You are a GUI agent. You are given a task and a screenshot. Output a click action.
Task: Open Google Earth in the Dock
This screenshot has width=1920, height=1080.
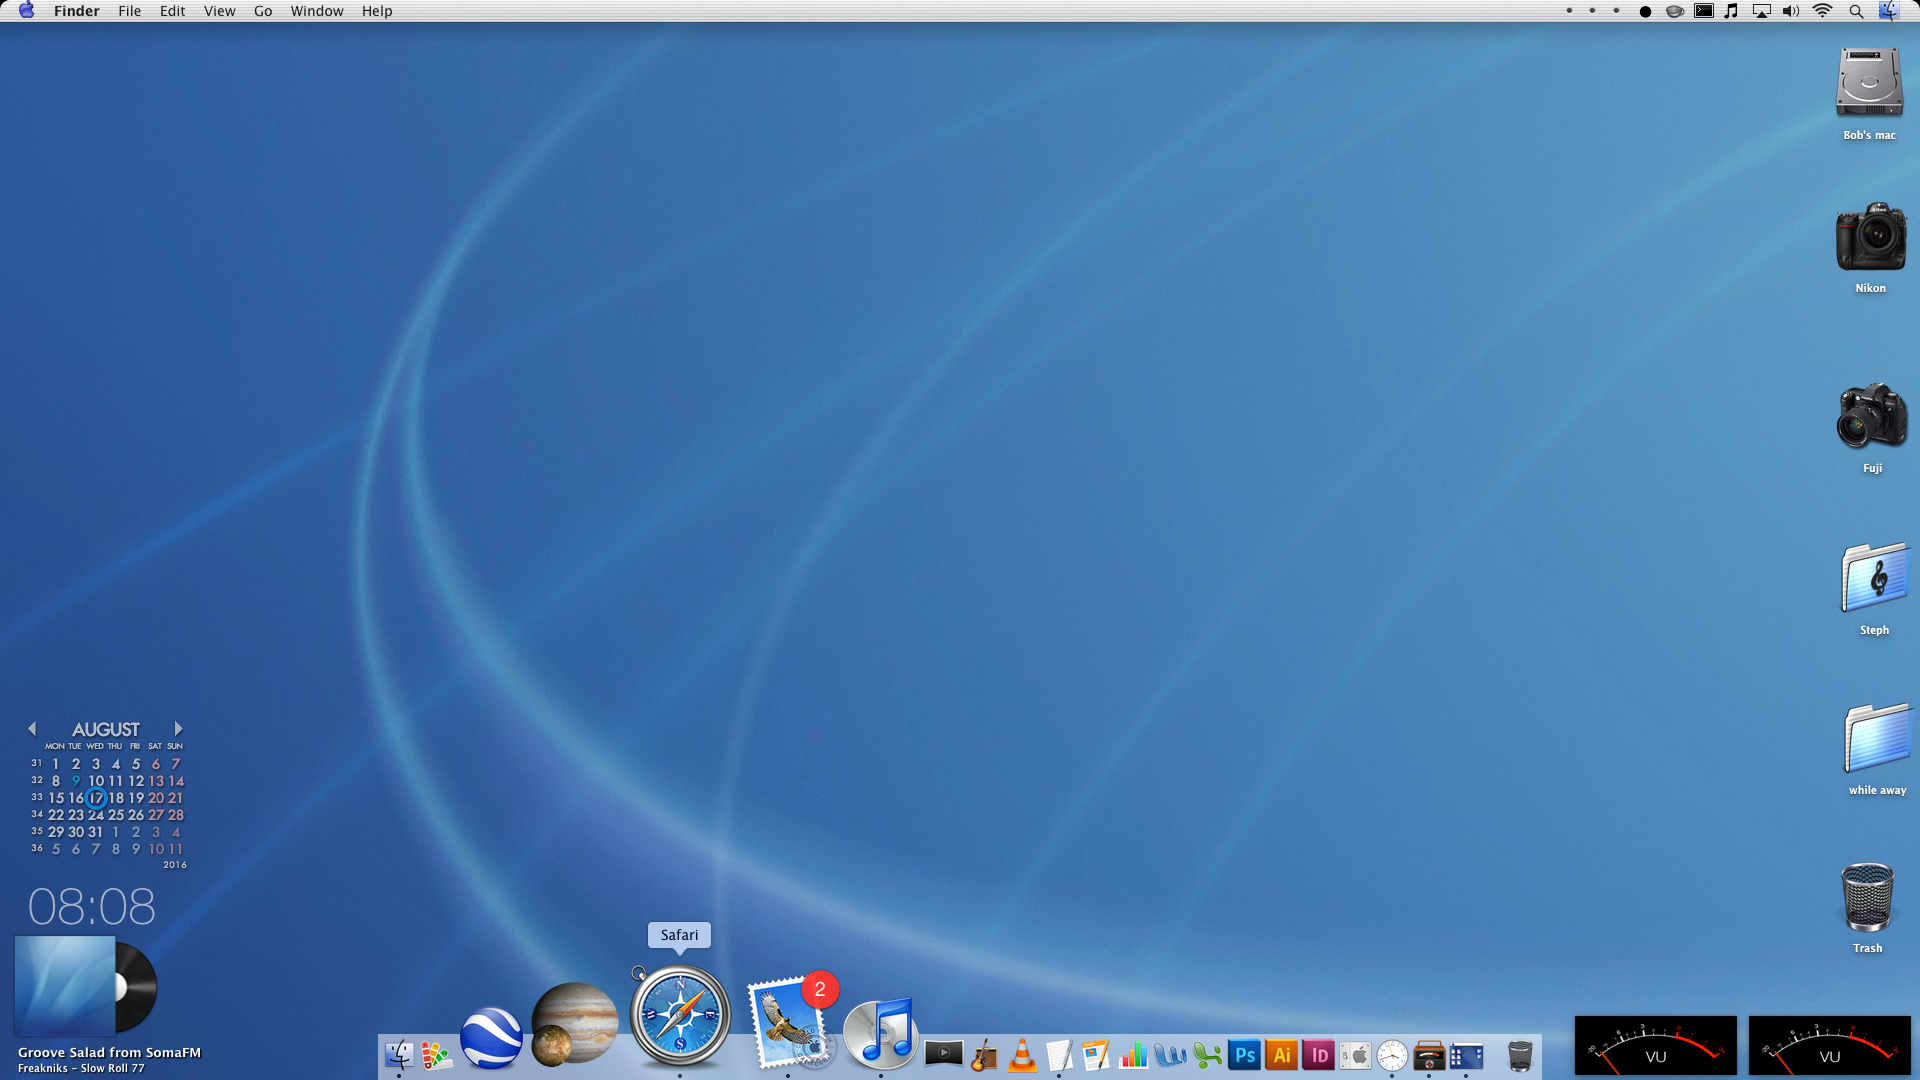pyautogui.click(x=491, y=1038)
